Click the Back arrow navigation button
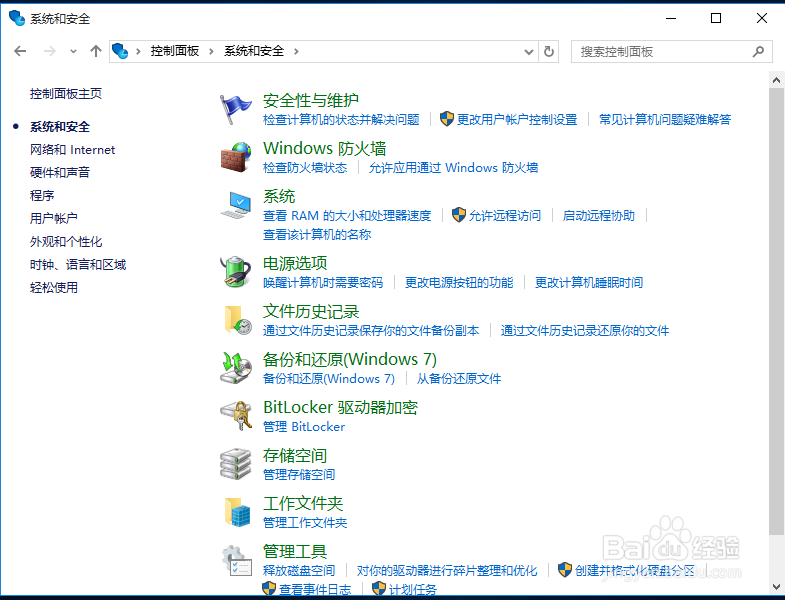 [x=20, y=51]
